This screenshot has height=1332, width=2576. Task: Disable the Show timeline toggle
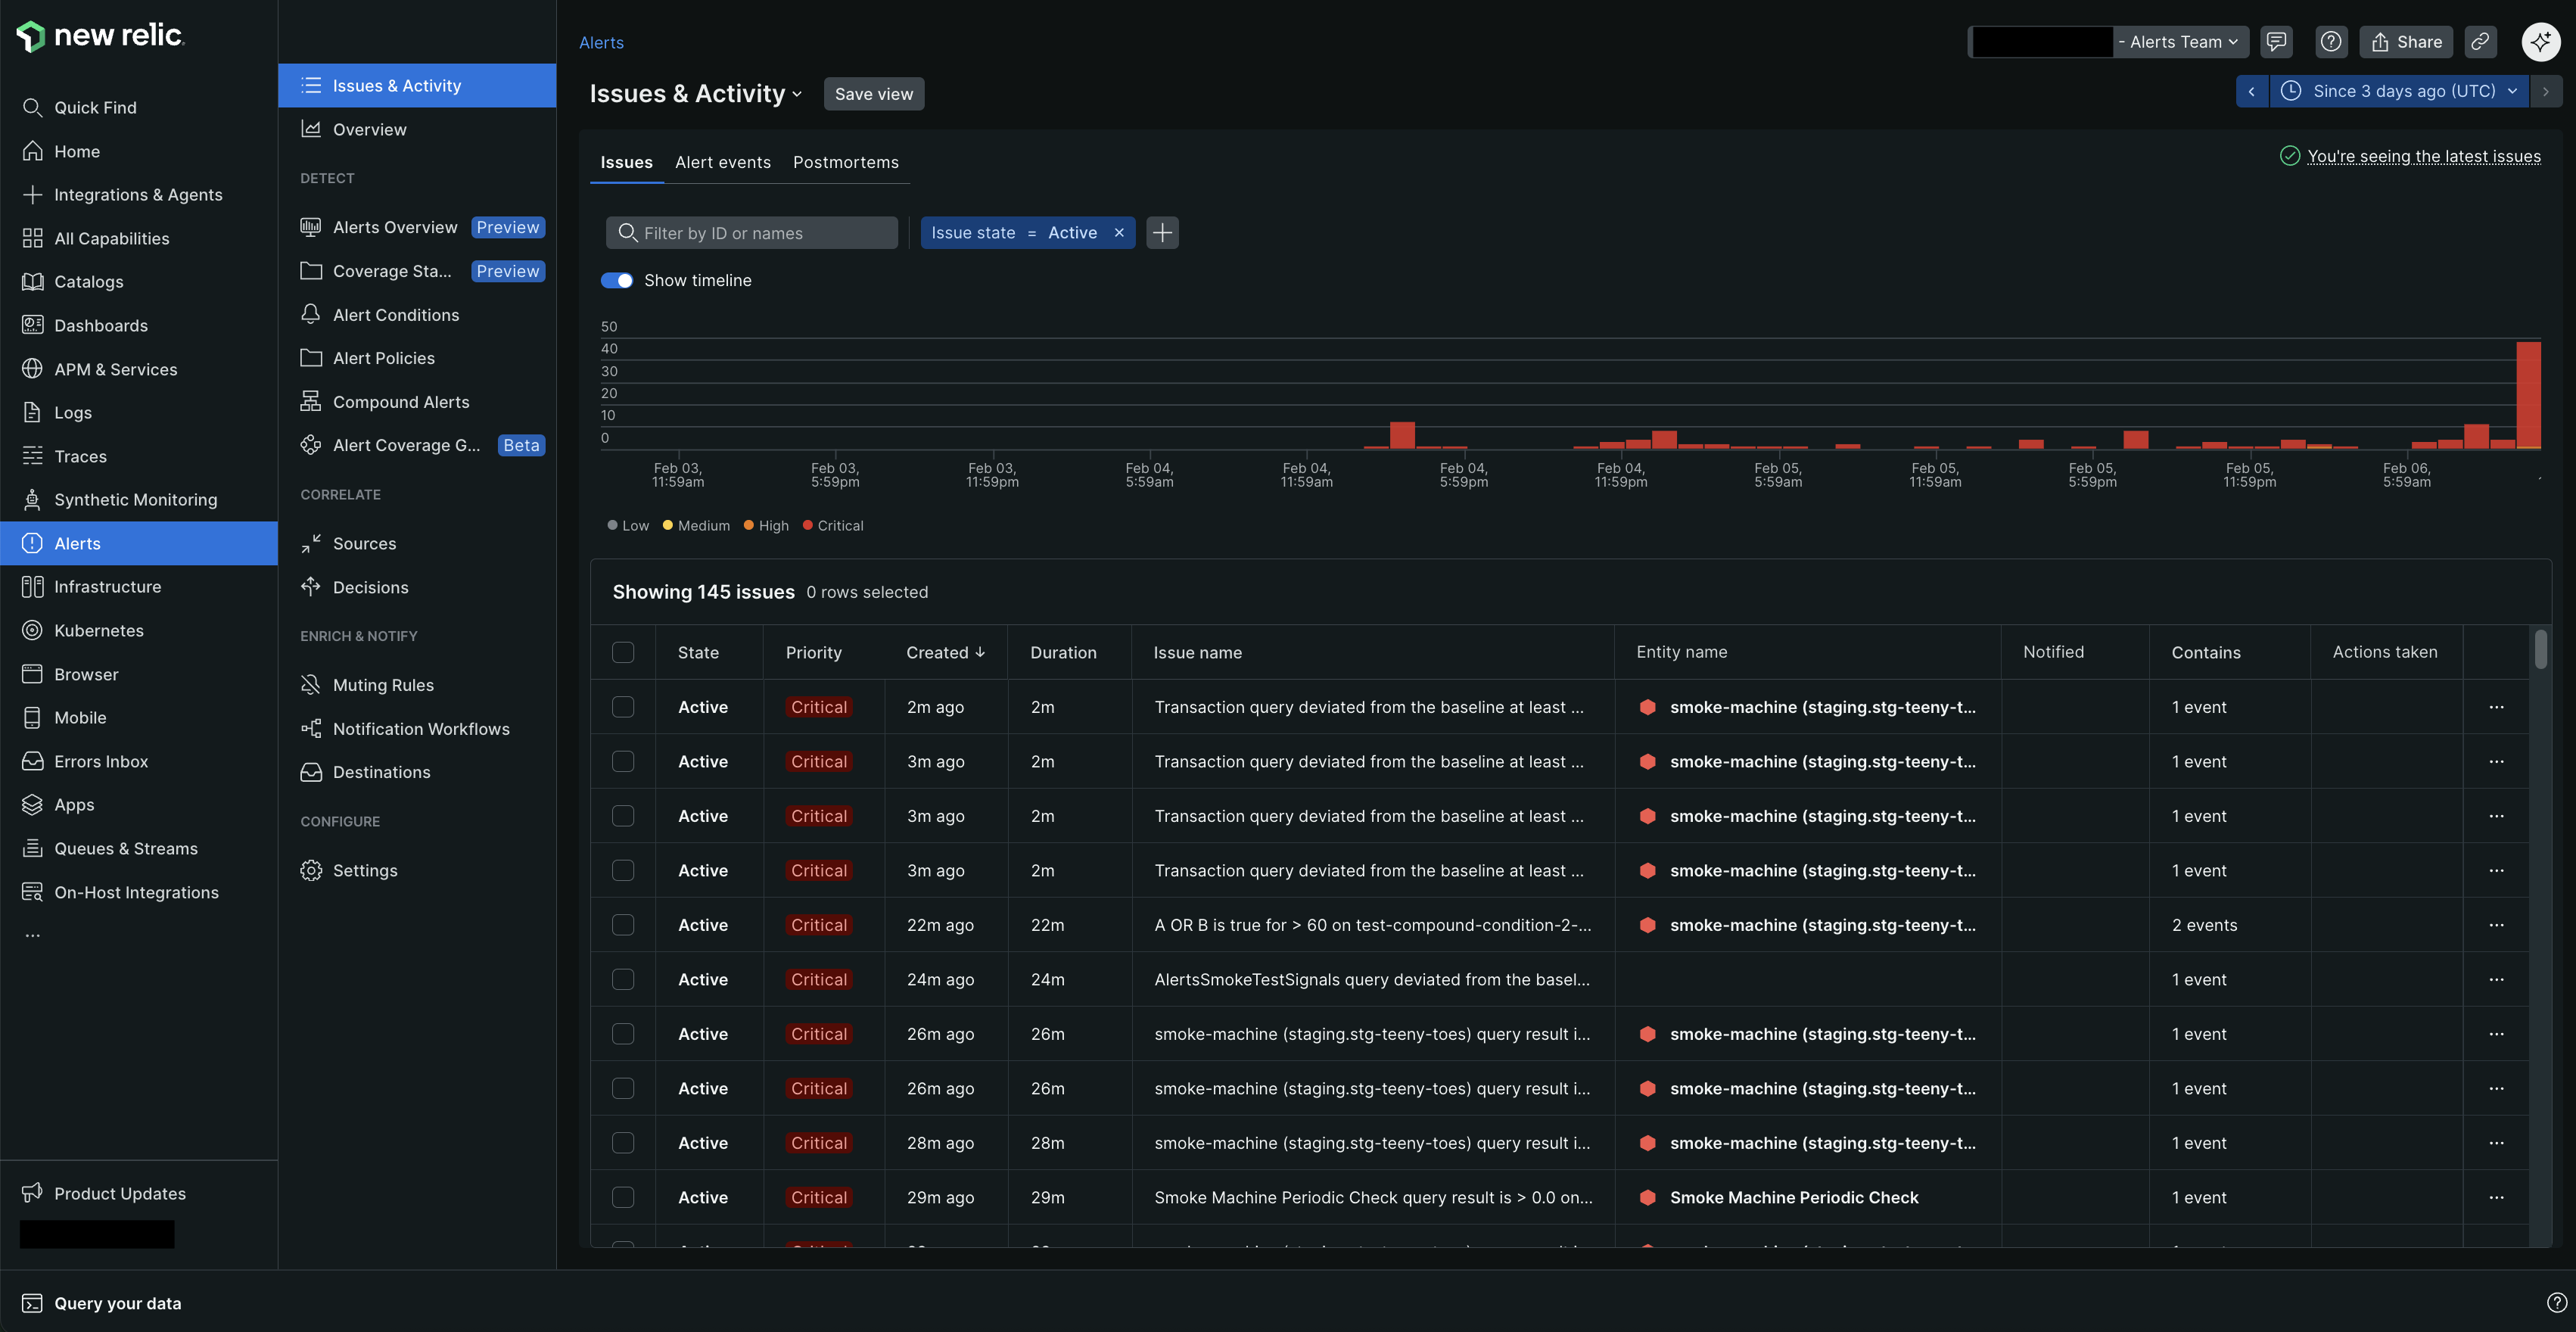(618, 280)
